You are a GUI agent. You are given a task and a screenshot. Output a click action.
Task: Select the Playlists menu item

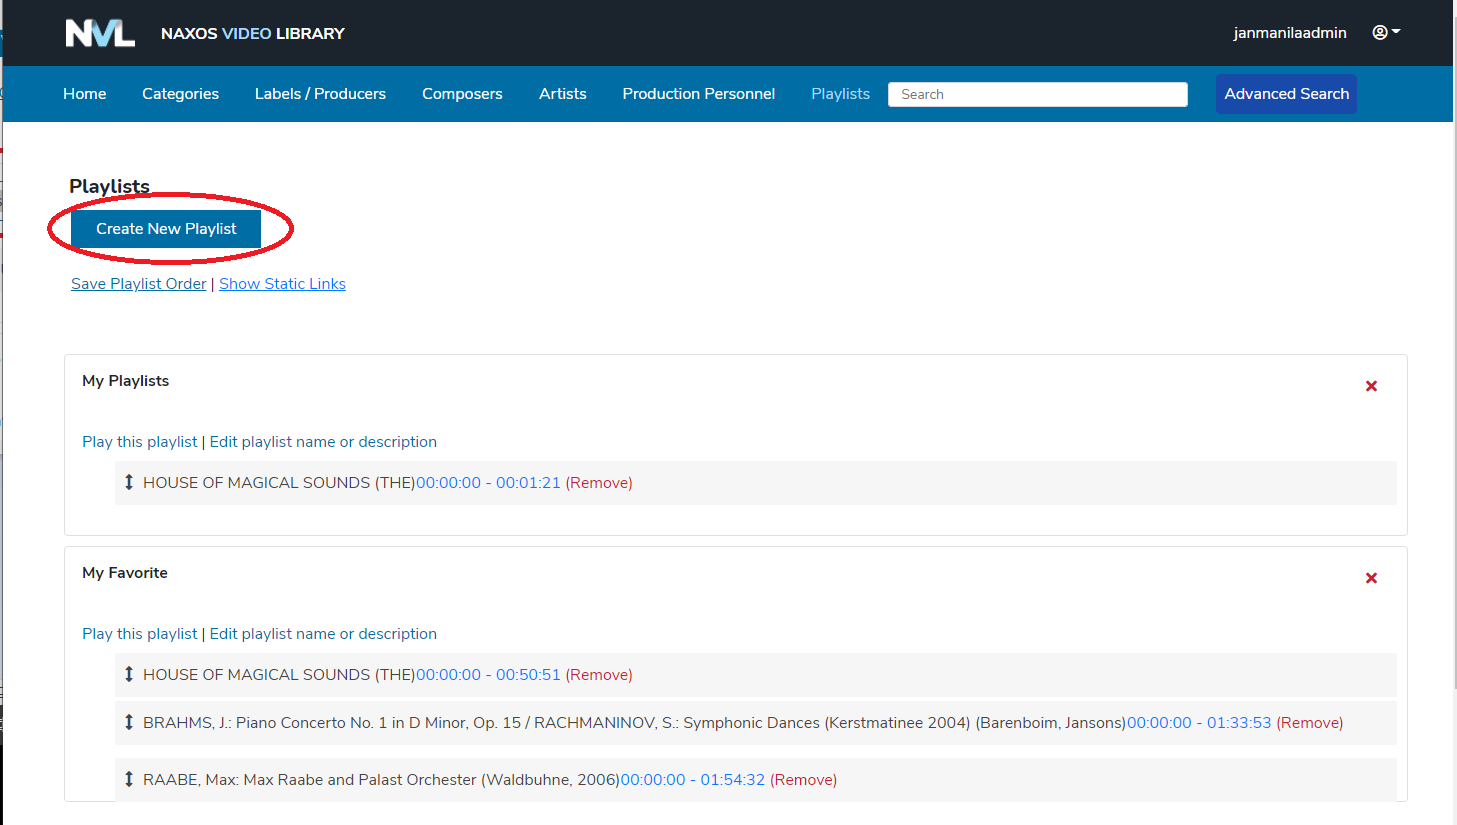840,94
